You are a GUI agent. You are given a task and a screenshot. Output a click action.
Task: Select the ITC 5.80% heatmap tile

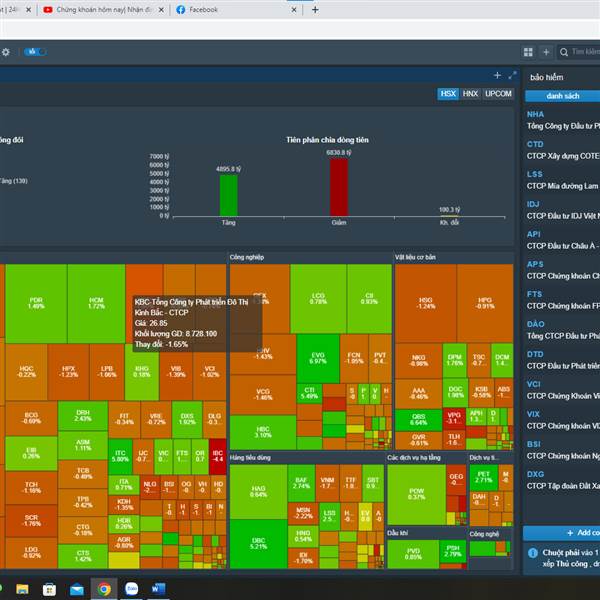[x=120, y=457]
